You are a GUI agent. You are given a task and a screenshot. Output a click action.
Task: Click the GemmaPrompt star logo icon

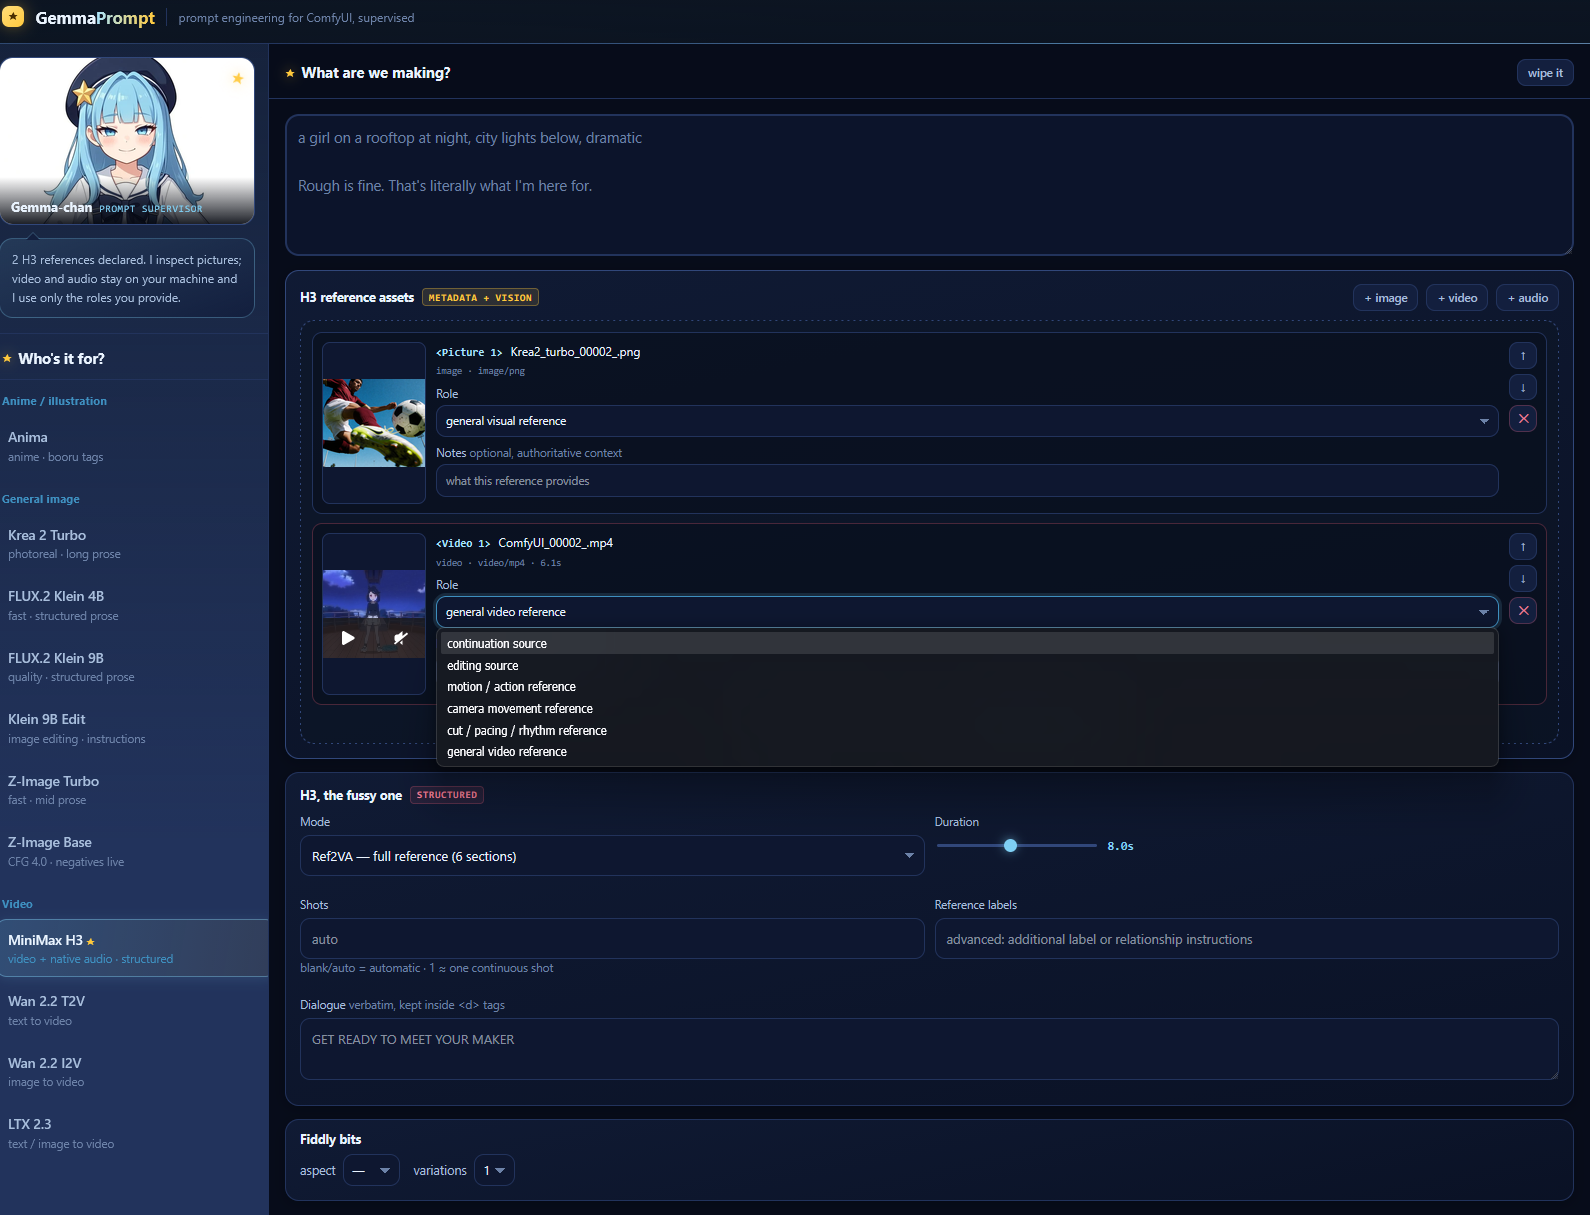coord(13,17)
